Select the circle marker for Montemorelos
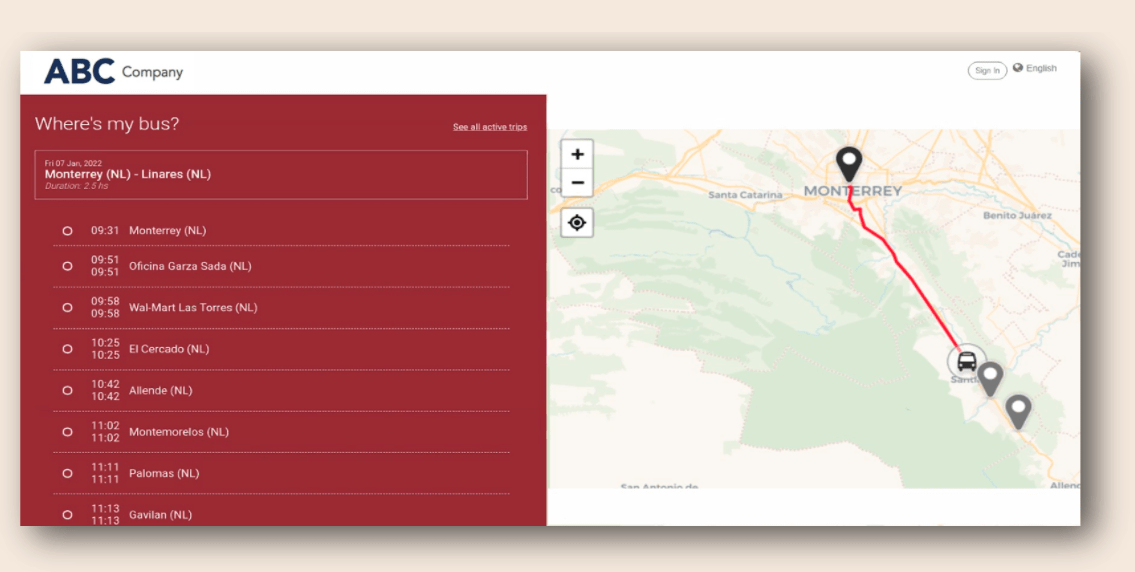Screen dimensions: 1135x572 (67, 432)
